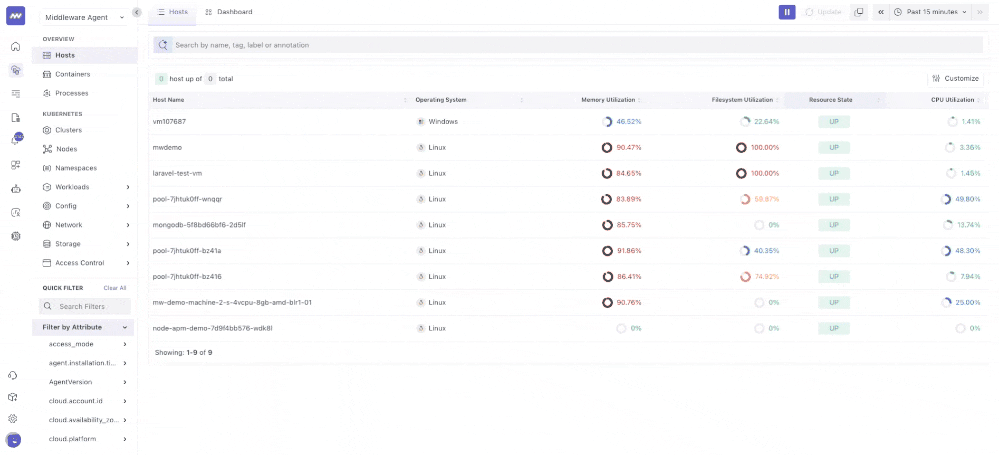Collapse the sidebar with the arrow button
The height and width of the screenshot is (455, 999).
click(x=137, y=12)
